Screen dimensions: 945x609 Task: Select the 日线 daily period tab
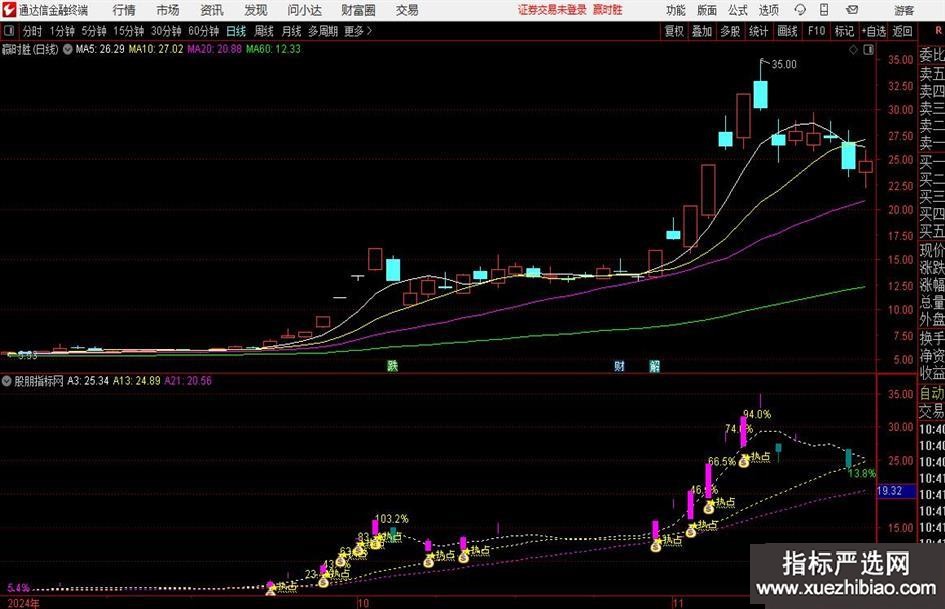pos(236,31)
